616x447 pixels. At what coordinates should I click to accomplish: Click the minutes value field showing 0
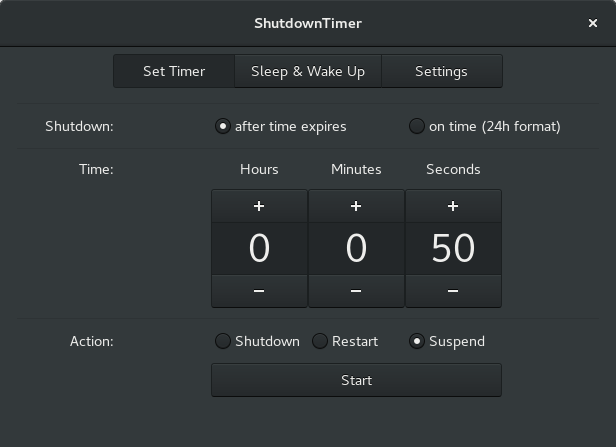(356, 248)
